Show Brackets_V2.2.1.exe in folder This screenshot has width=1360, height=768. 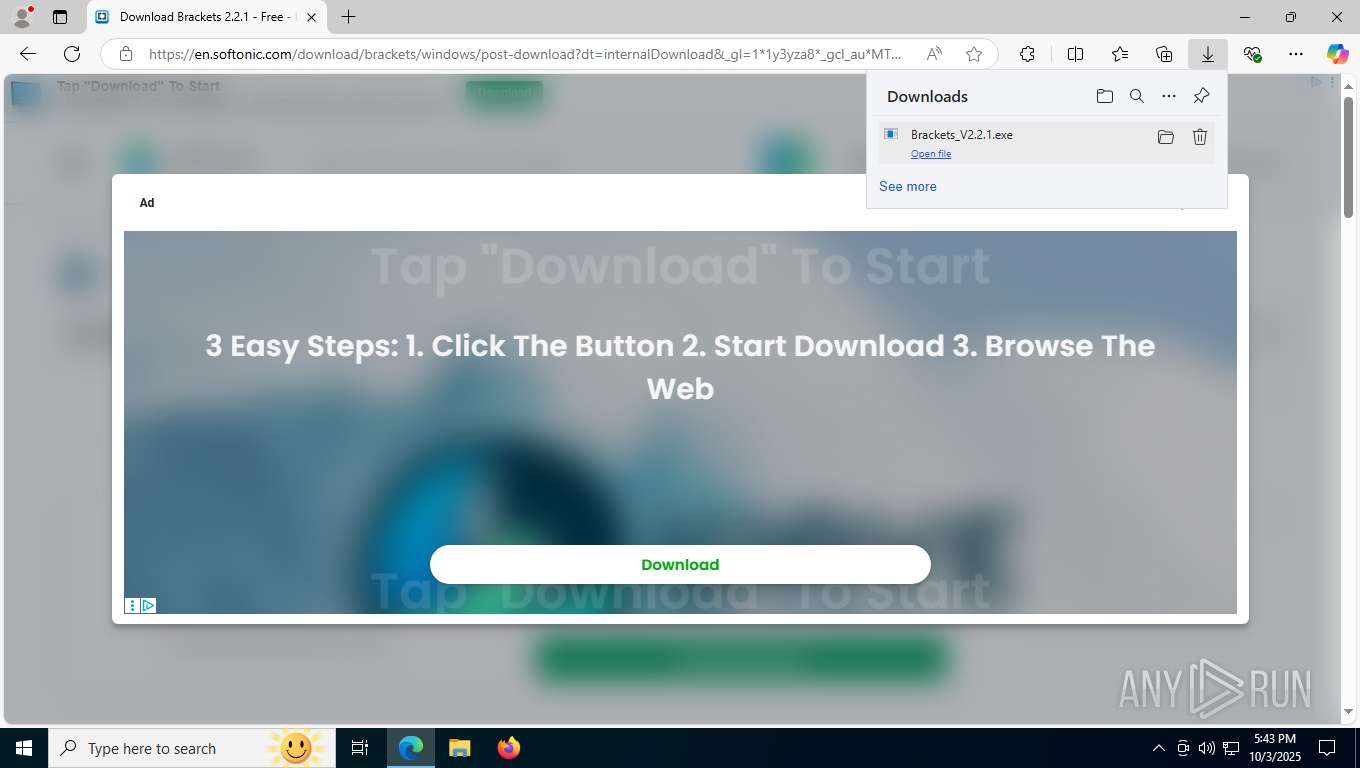coord(1165,137)
